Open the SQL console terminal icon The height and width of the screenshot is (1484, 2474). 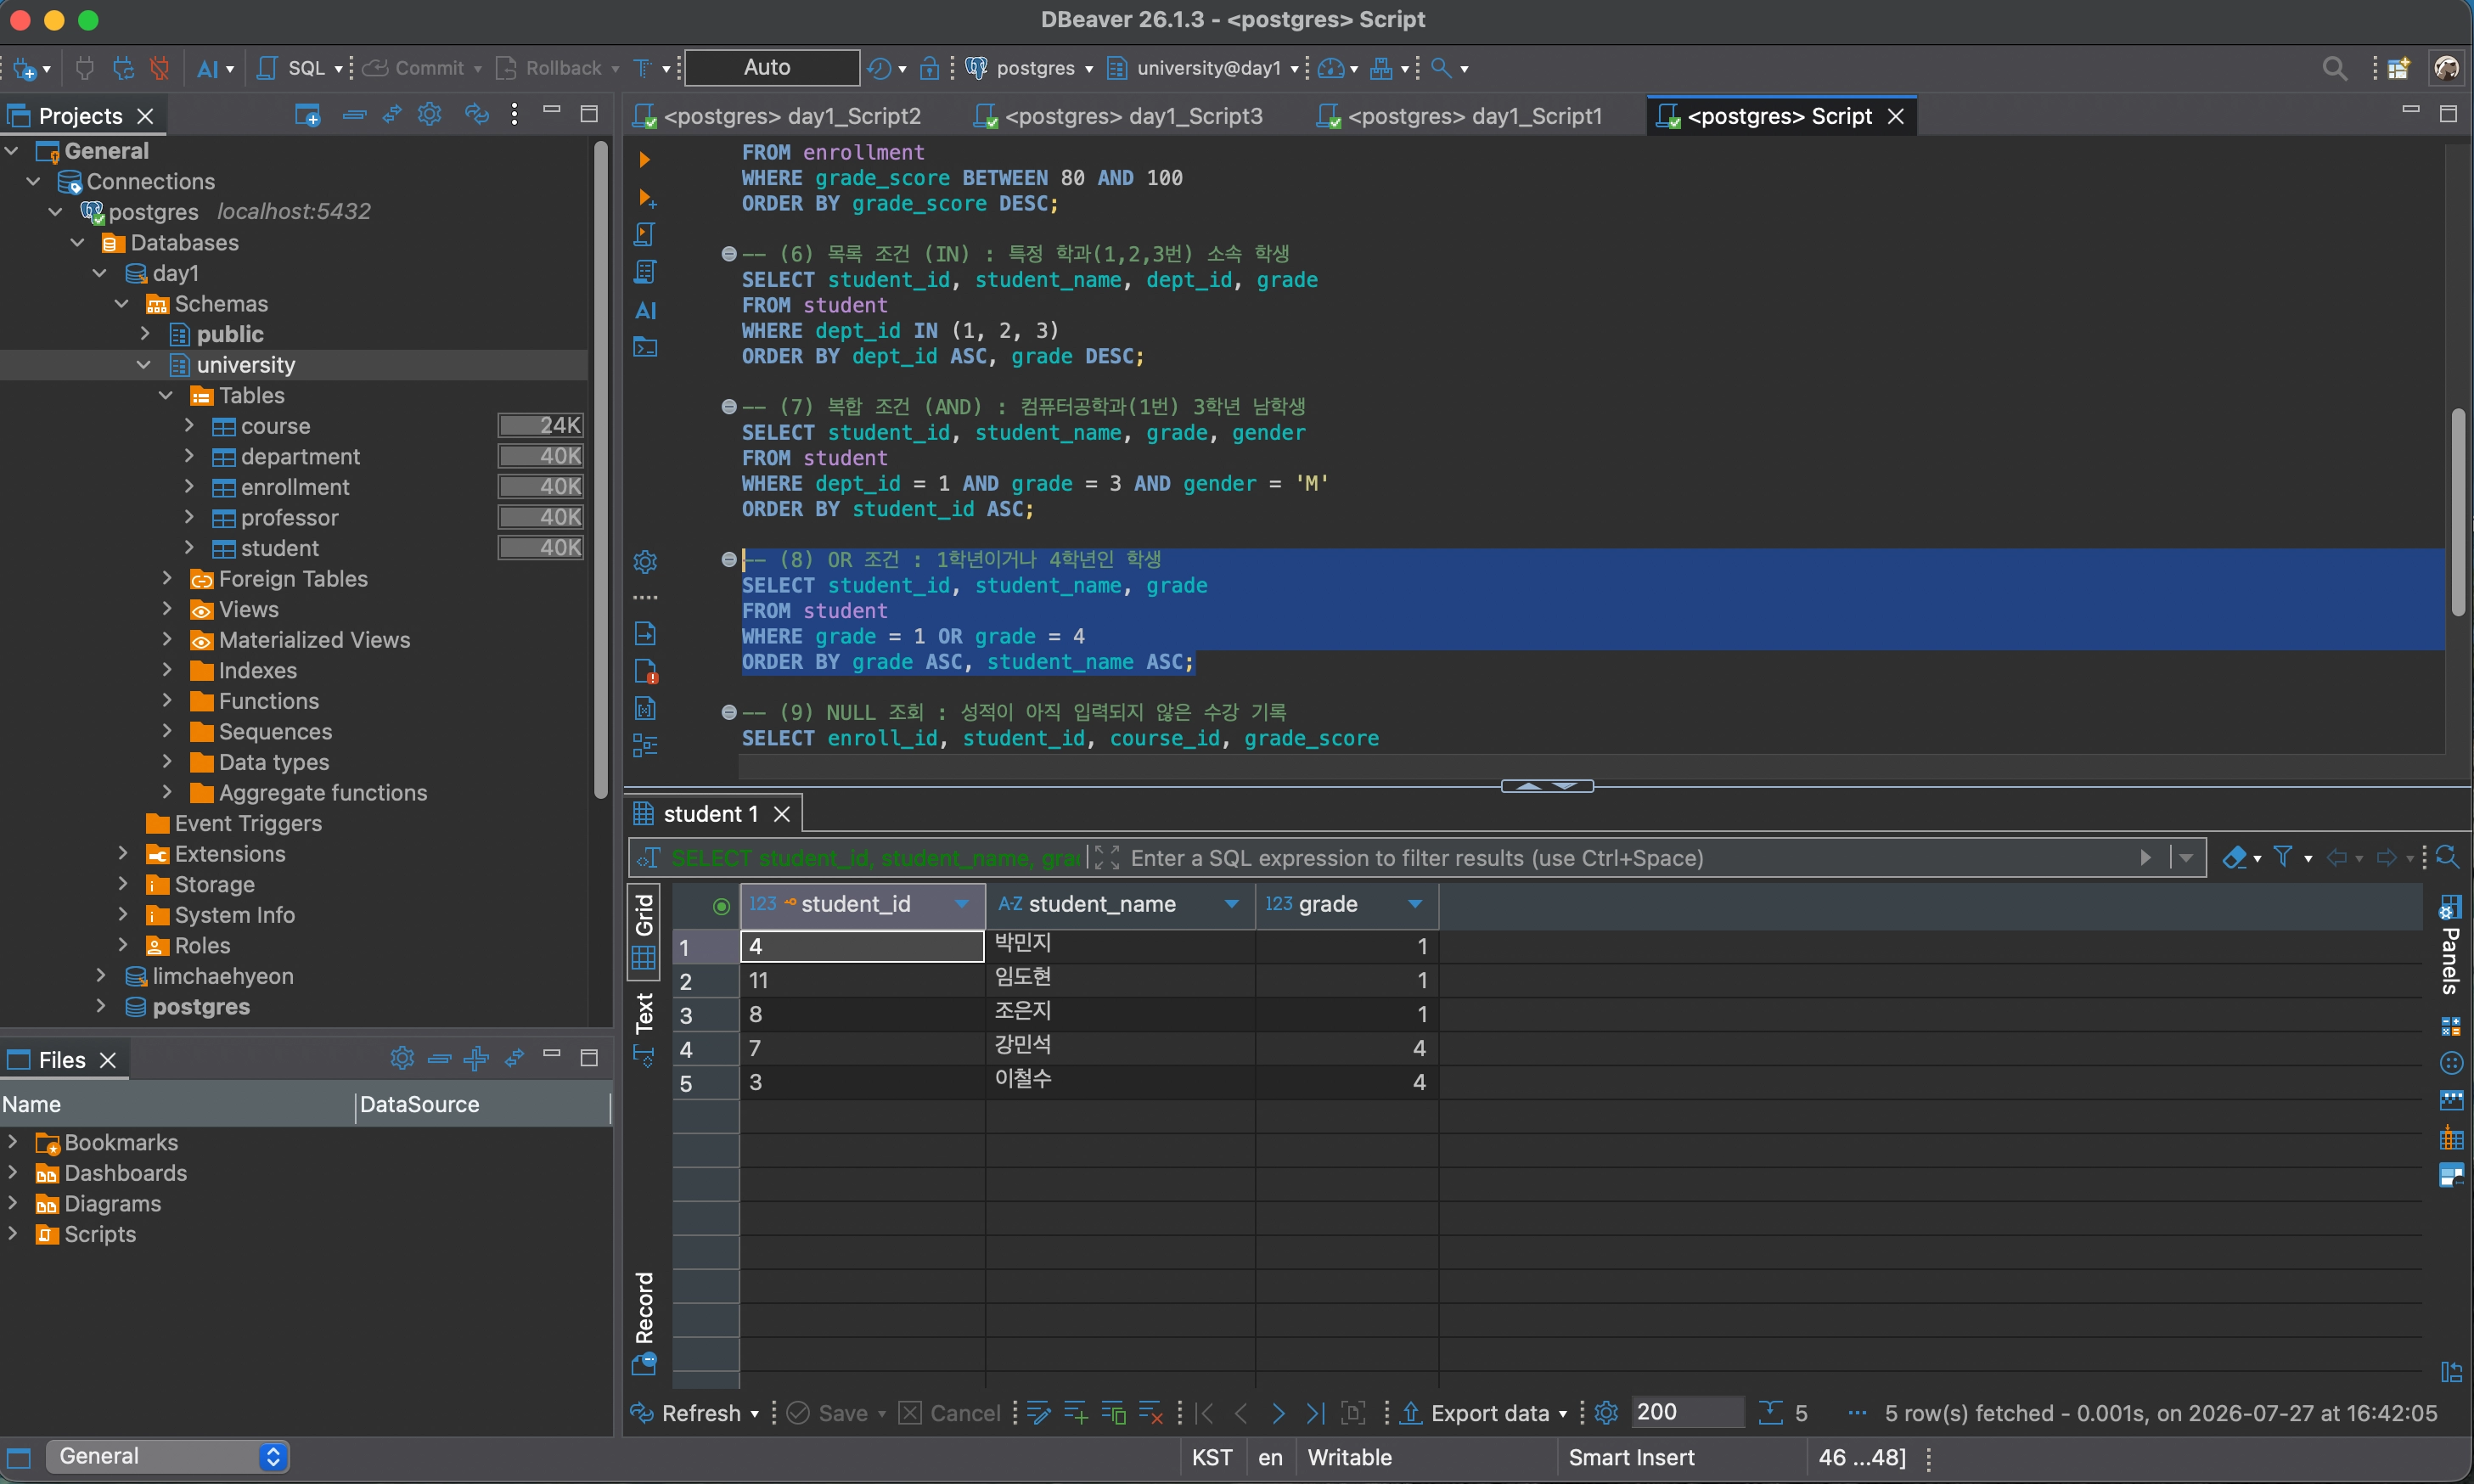[x=645, y=347]
